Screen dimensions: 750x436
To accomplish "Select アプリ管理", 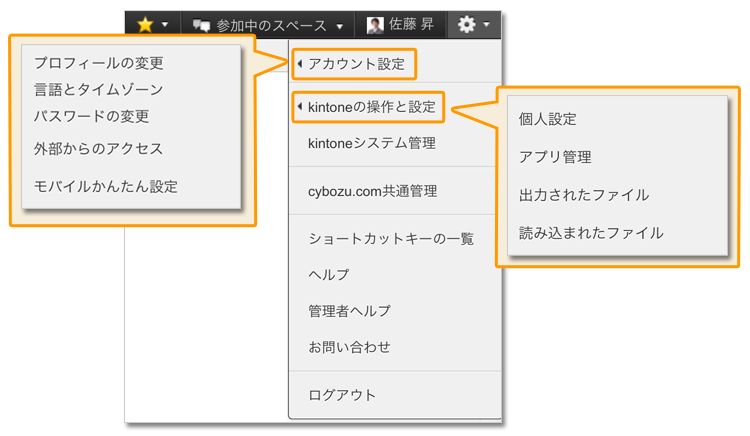I will pos(555,157).
